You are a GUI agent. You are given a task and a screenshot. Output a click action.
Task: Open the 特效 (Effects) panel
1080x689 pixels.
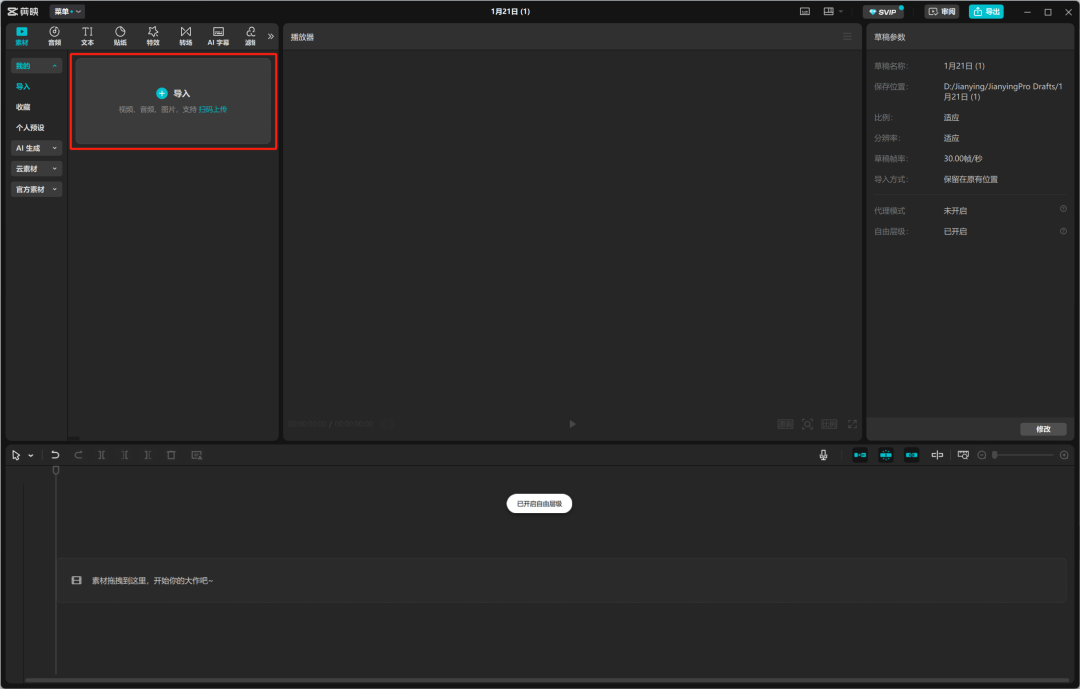point(153,36)
